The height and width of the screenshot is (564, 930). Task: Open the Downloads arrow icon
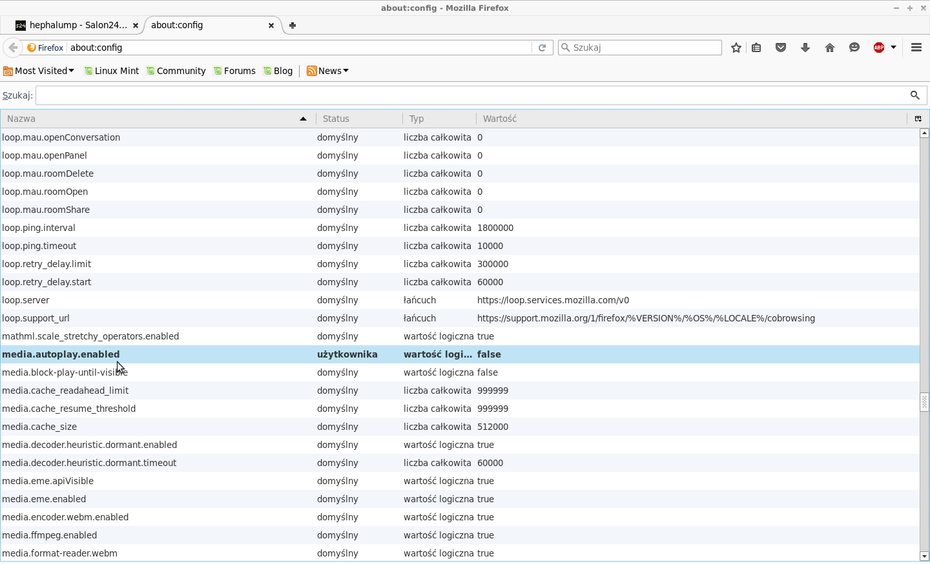(805, 47)
